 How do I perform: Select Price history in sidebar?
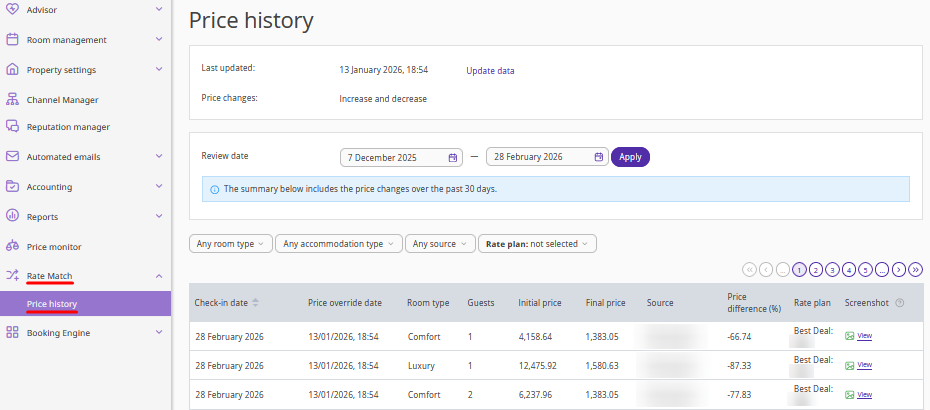coord(52,304)
